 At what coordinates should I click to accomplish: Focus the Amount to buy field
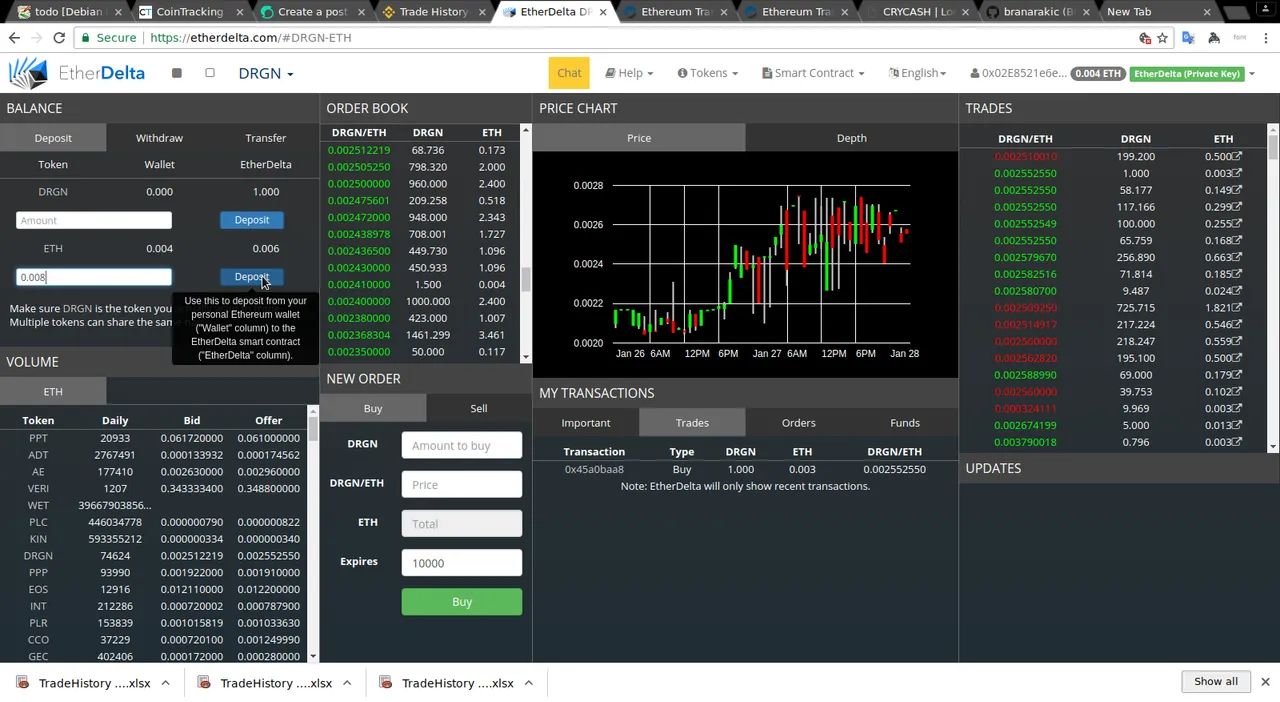click(462, 446)
